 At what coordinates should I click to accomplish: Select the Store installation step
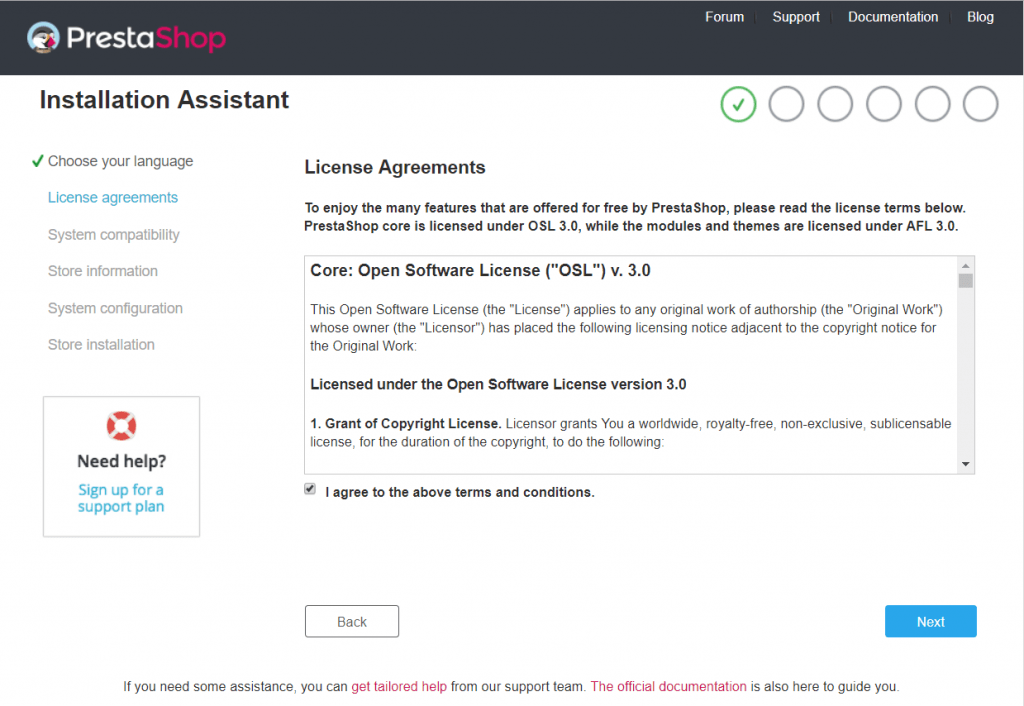pos(101,345)
